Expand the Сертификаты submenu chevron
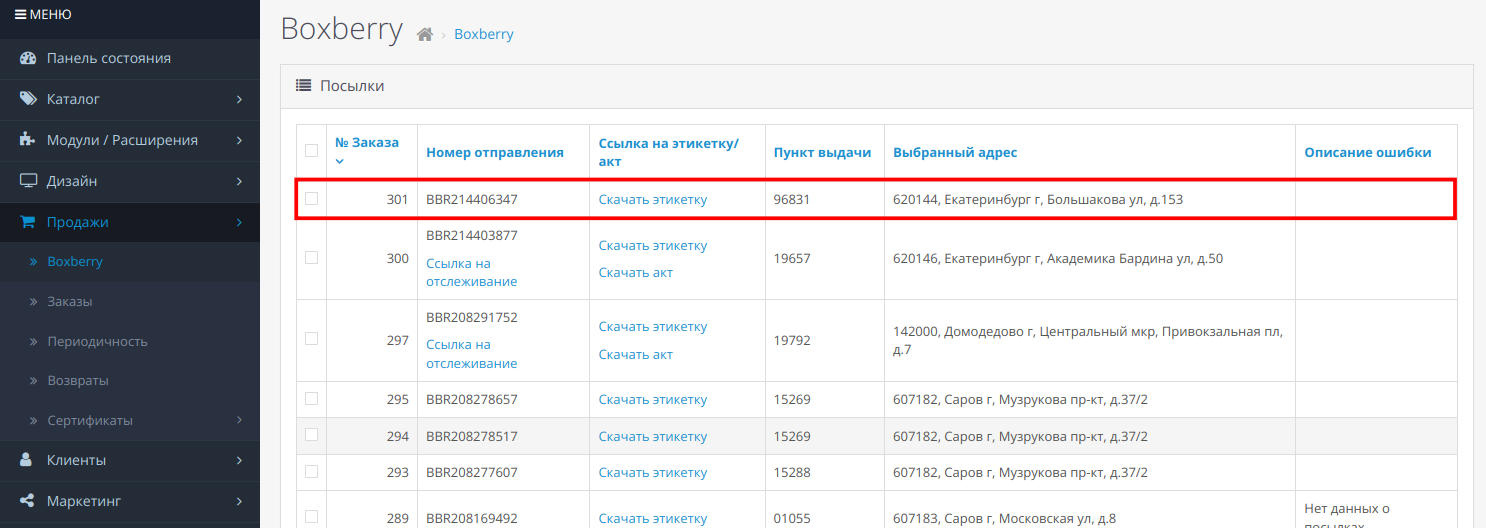This screenshot has width=1486, height=528. (240, 420)
